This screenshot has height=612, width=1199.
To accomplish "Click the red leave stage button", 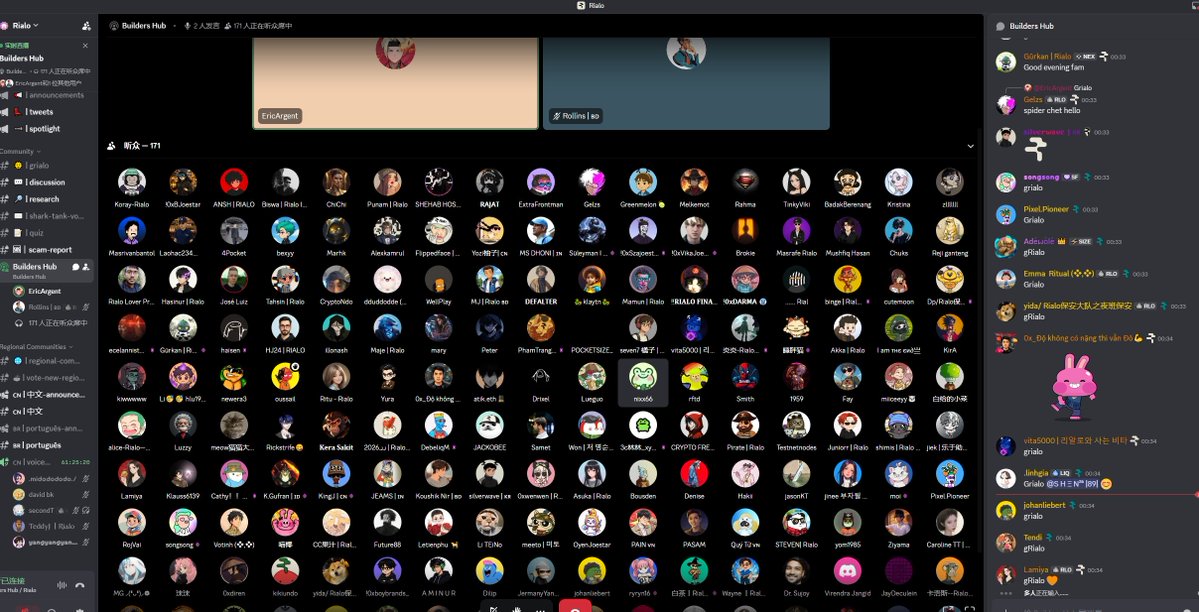I will 575,607.
